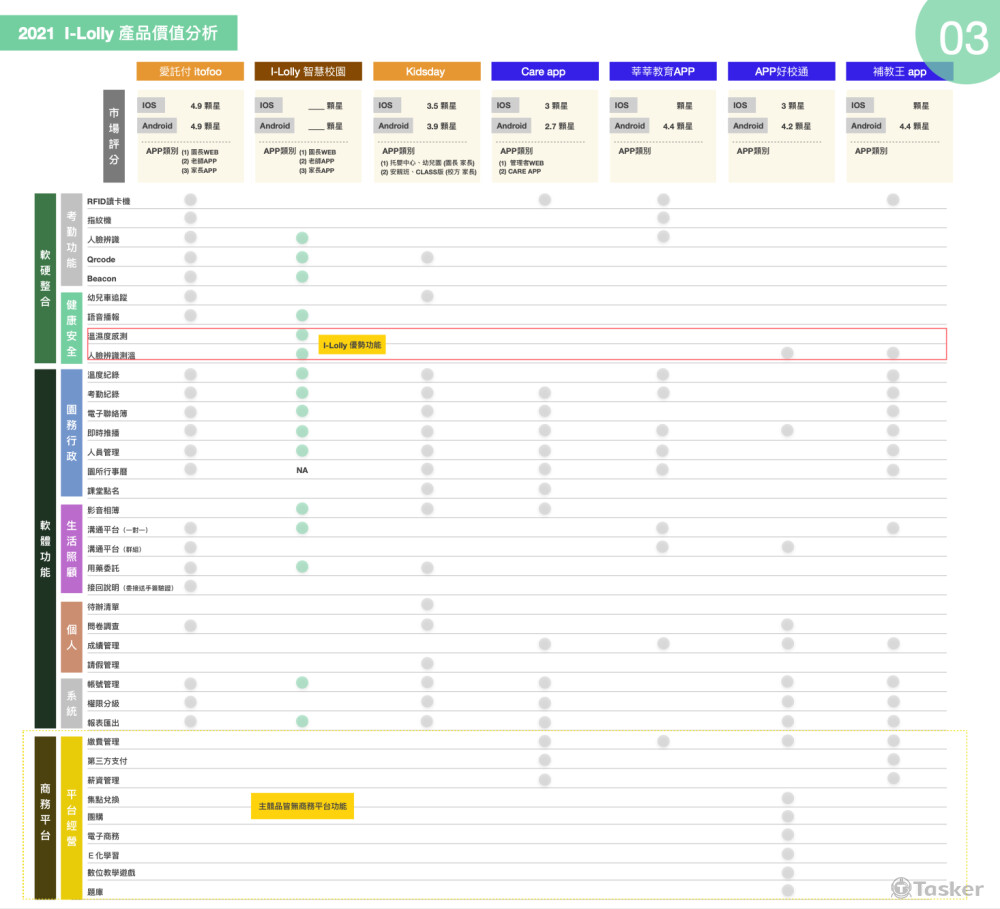This screenshot has width=1000, height=909.
Task: Select the I-Lolly 智慧校園 column header
Action: pyautogui.click(x=308, y=72)
